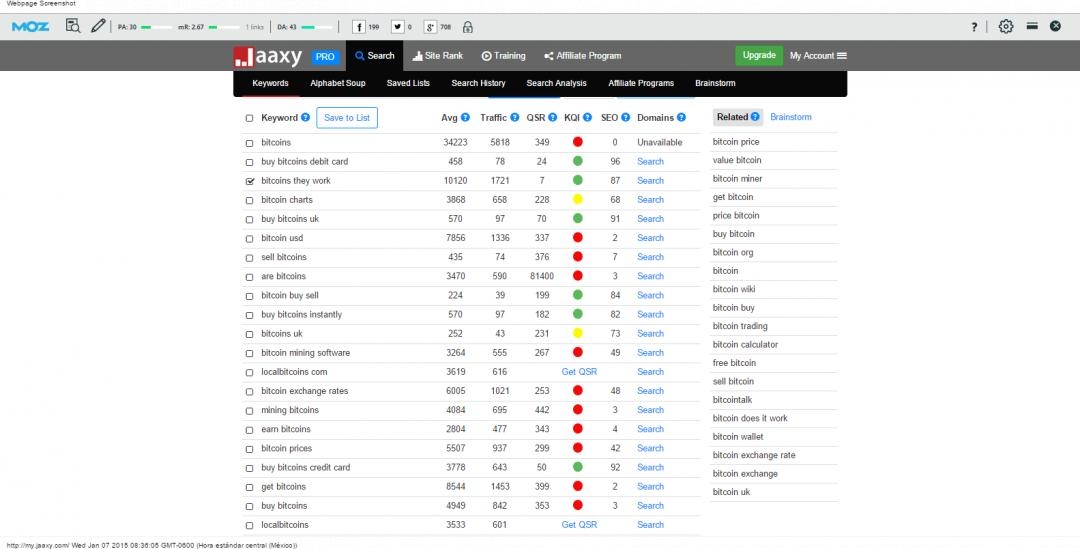Click related keyword bitcoin wallet
The image size is (1080, 549).
pos(738,437)
